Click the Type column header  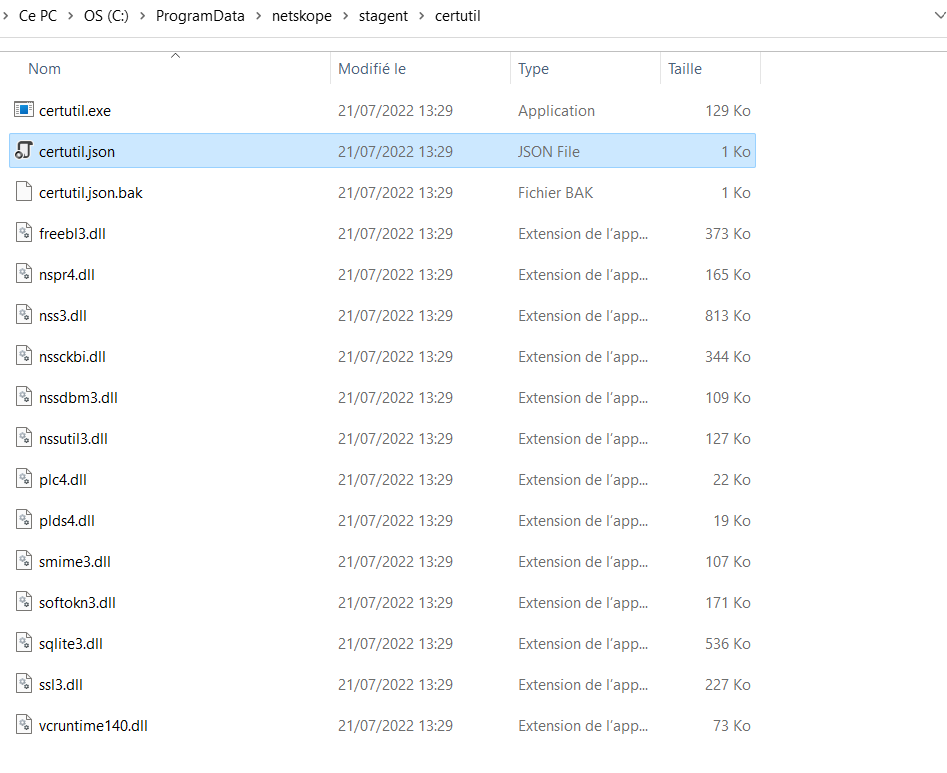tap(533, 68)
